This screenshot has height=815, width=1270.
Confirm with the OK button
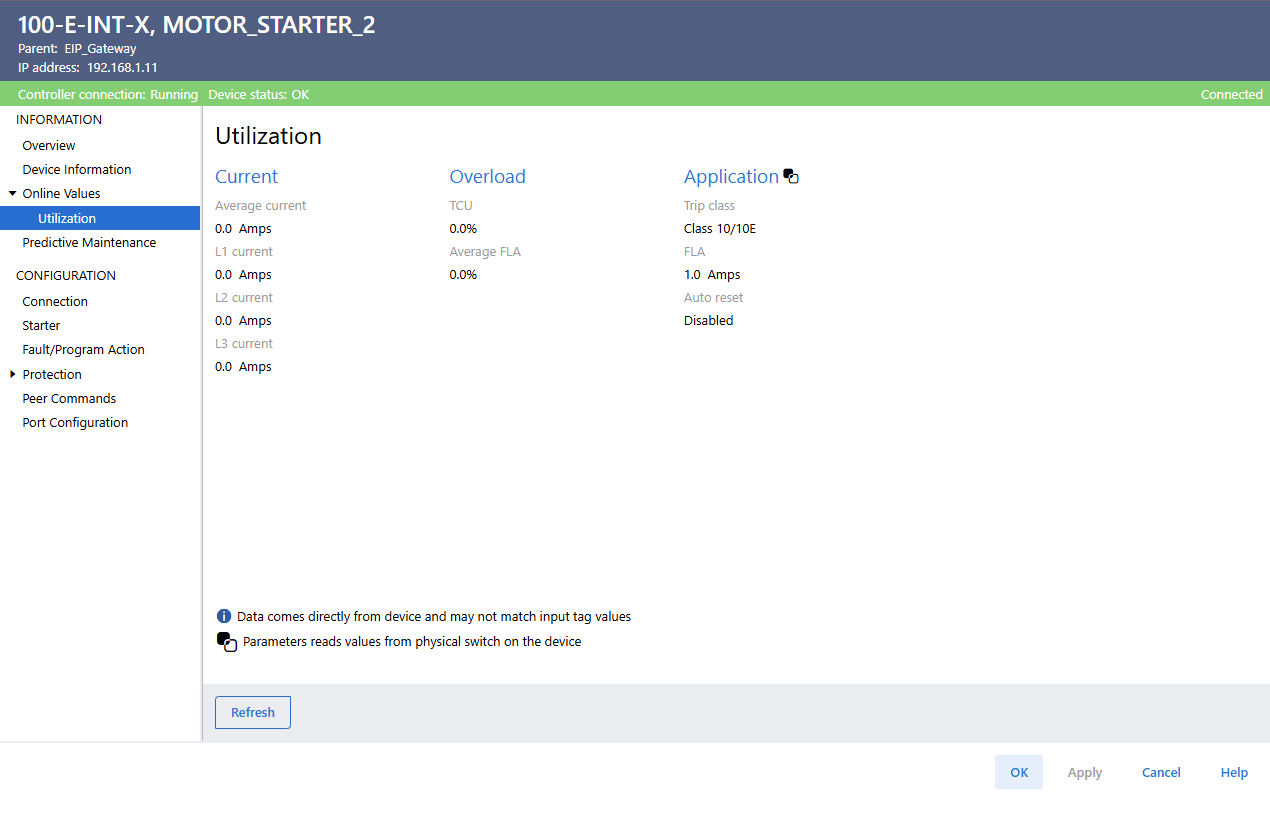point(1019,772)
